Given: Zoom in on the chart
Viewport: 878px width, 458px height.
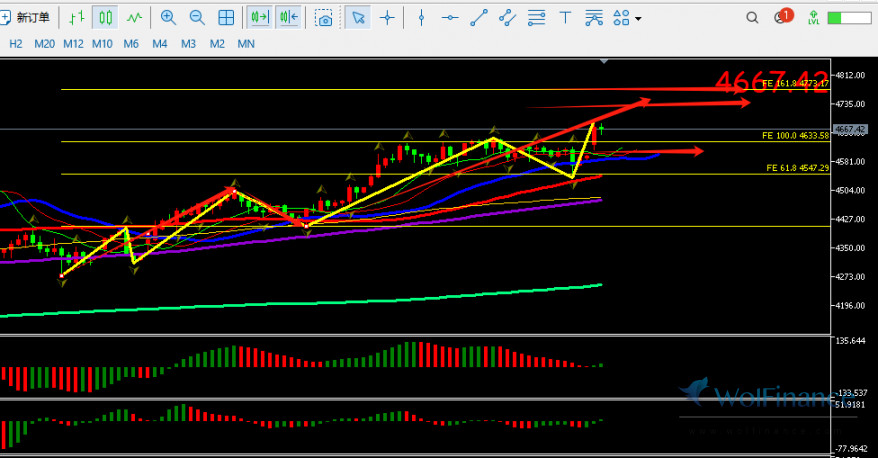Looking at the screenshot, I should [168, 18].
